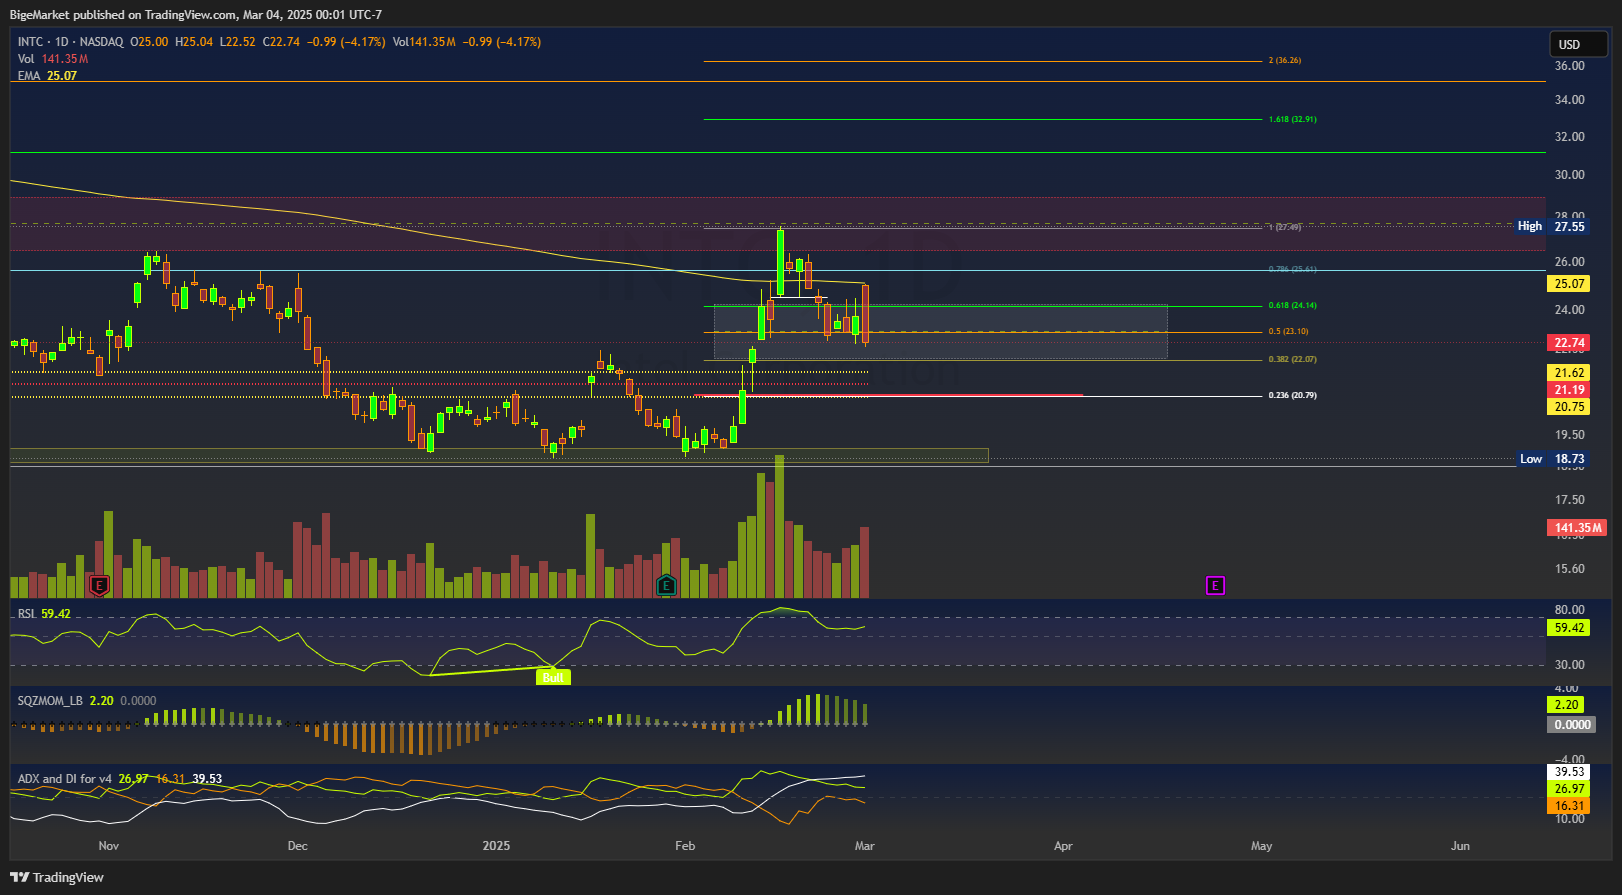Click the Fib level 2 (36.26) label
The width and height of the screenshot is (1622, 895).
1285,61
